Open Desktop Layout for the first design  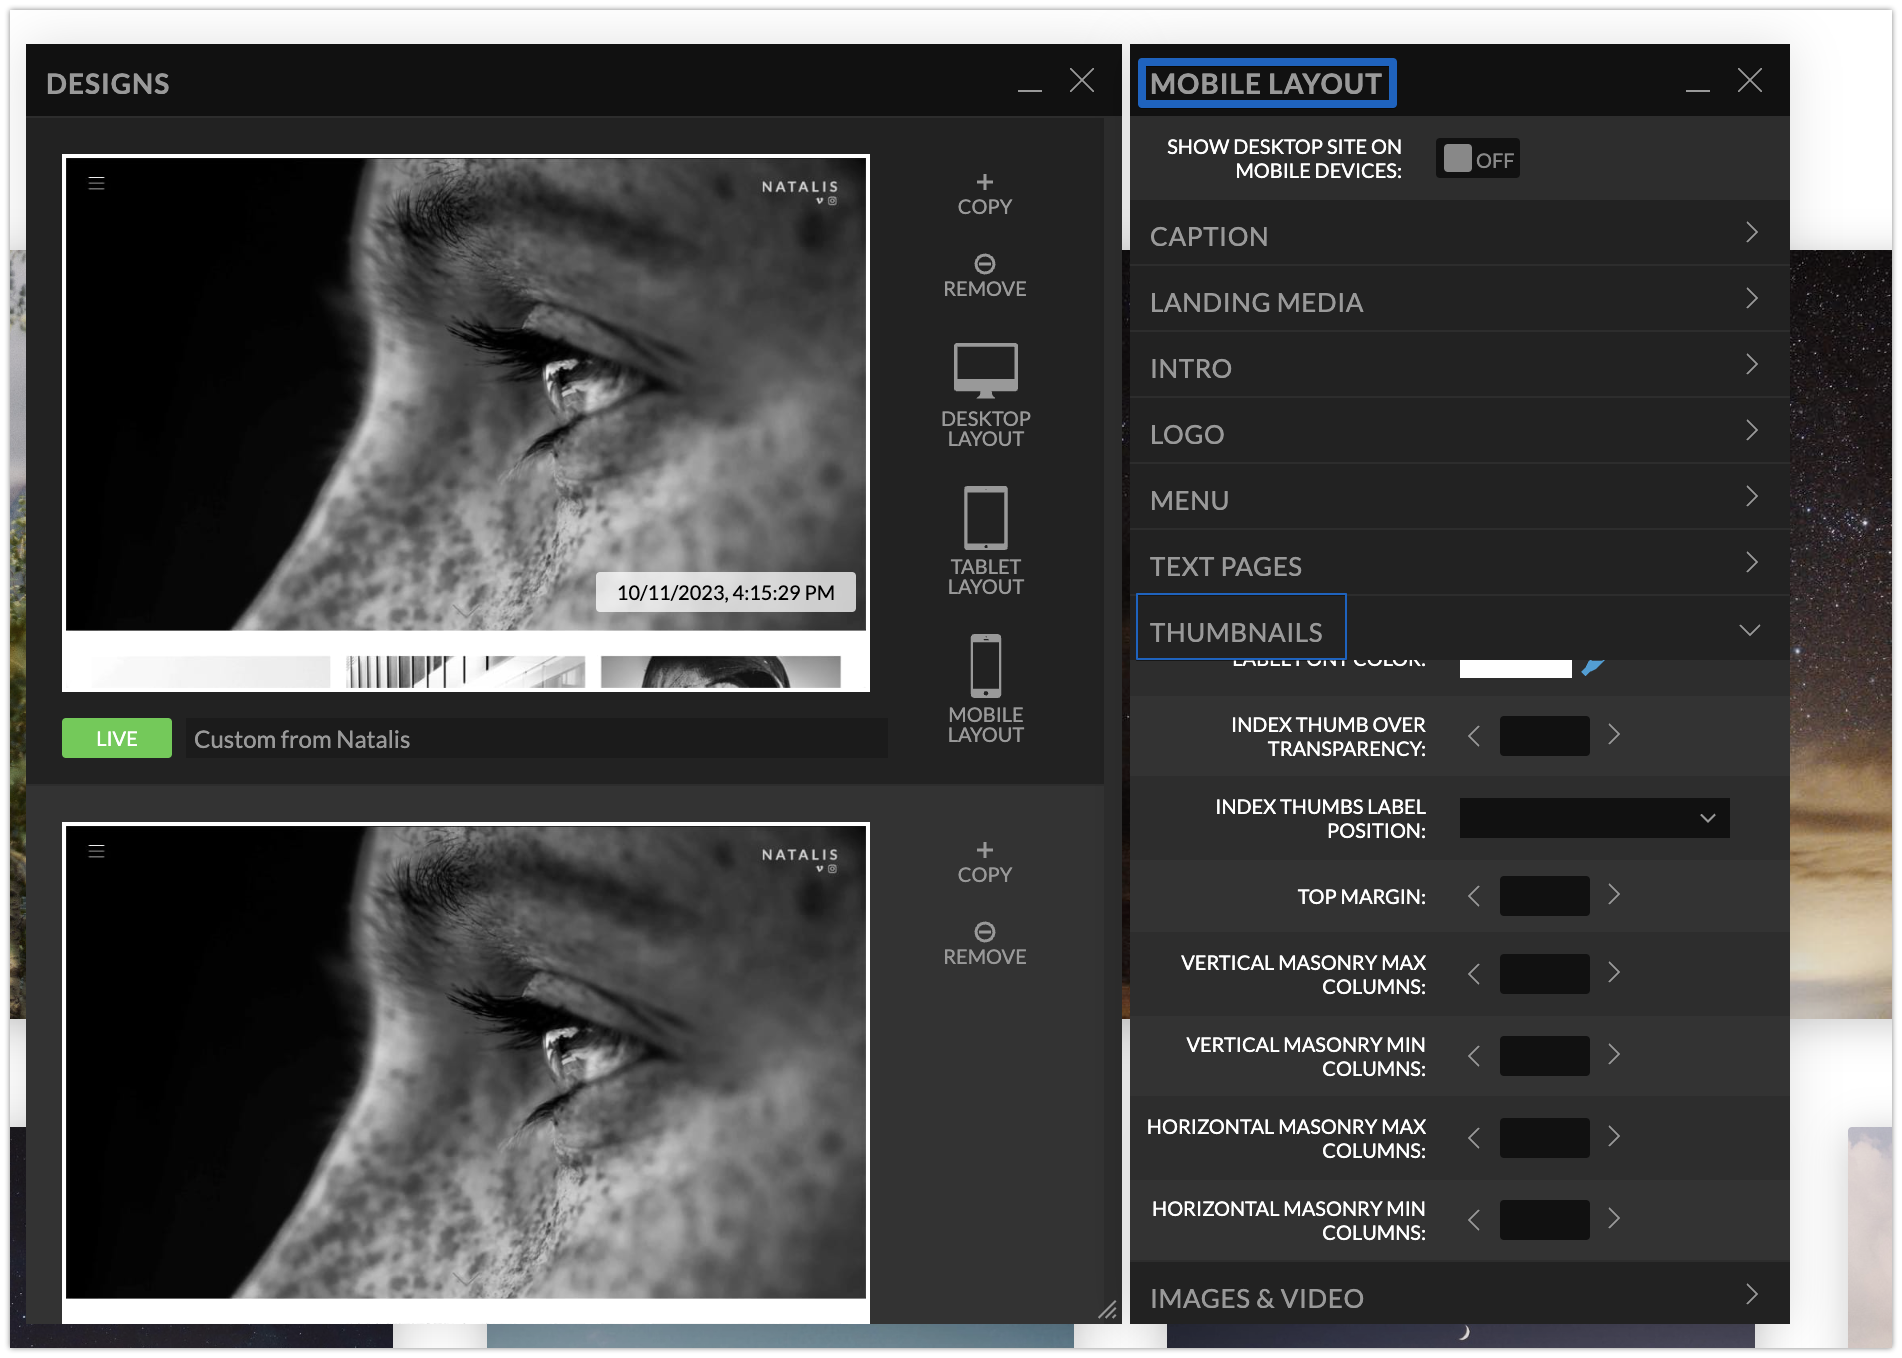click(985, 396)
